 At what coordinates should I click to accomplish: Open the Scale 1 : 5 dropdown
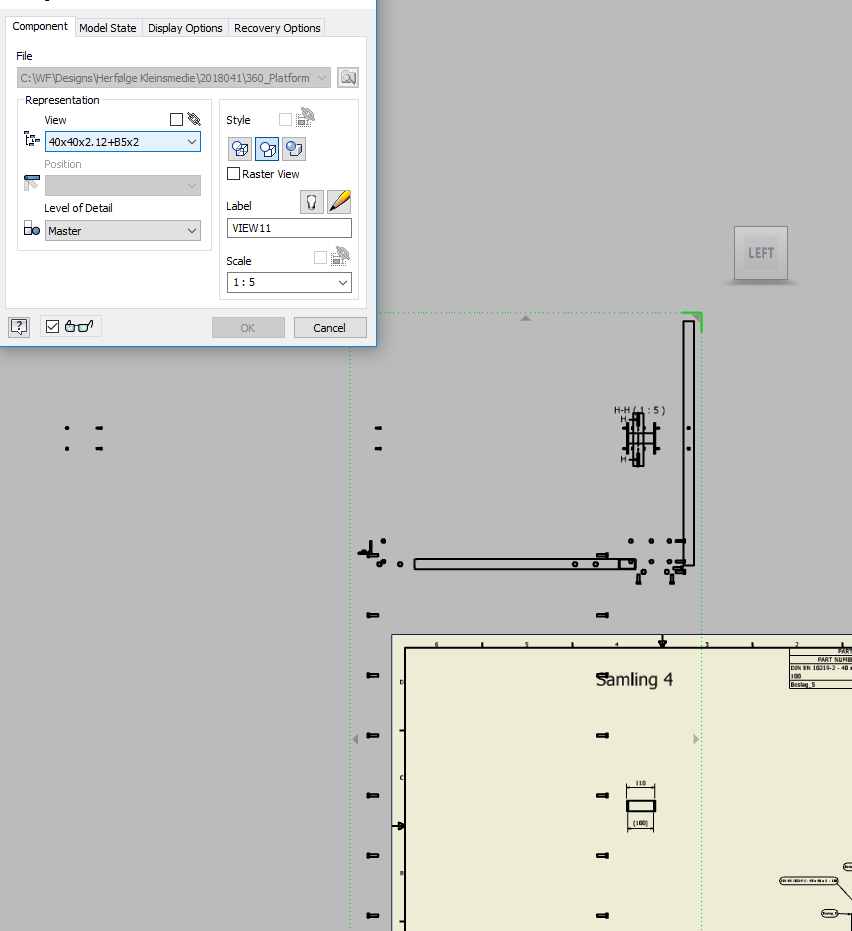(289, 283)
